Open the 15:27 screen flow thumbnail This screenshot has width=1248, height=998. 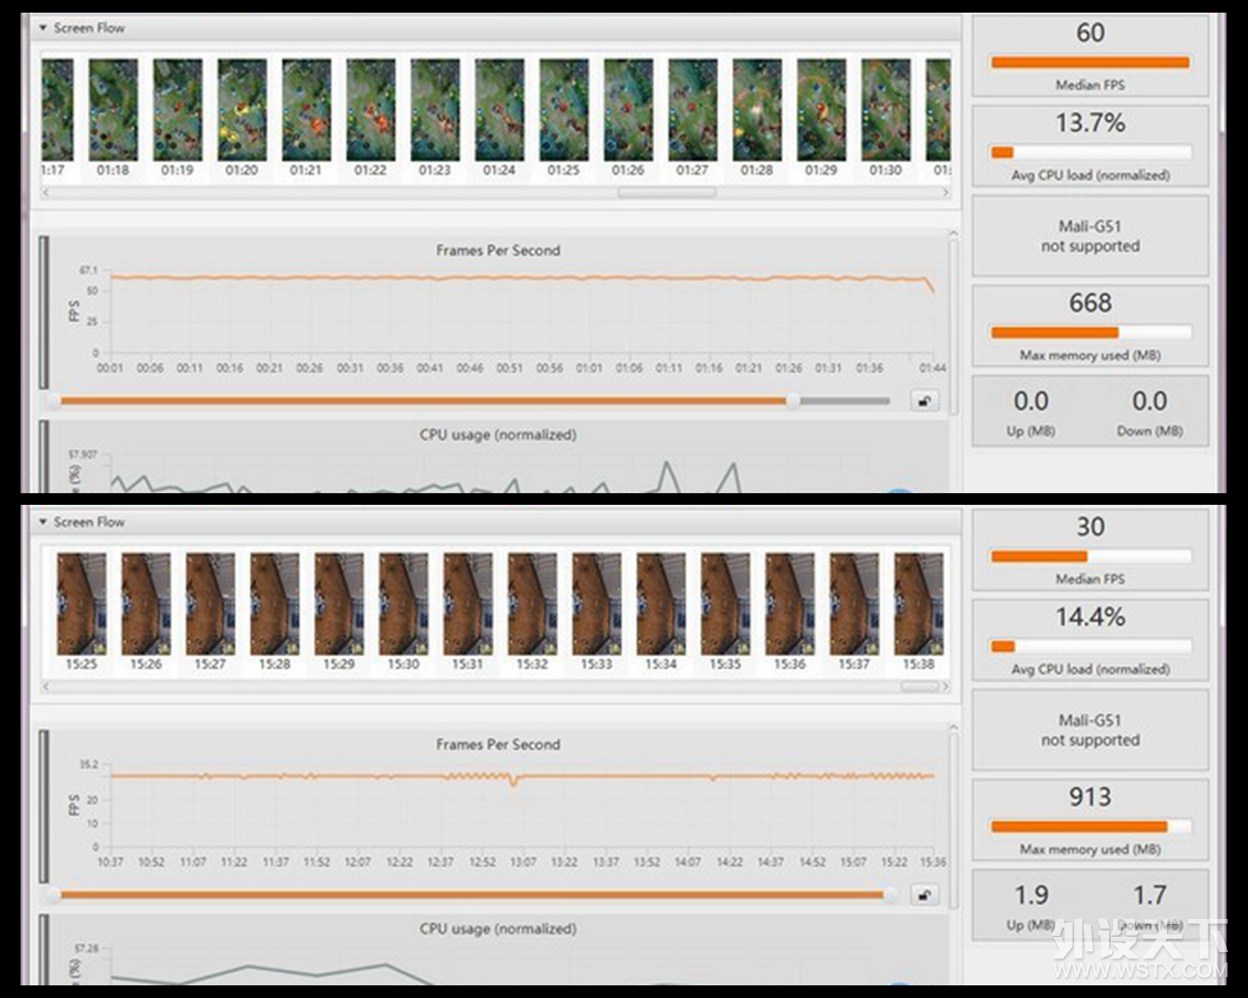coord(210,604)
